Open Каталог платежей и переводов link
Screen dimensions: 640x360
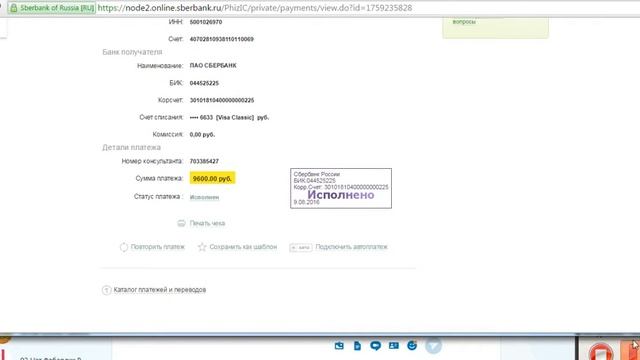coord(160,290)
